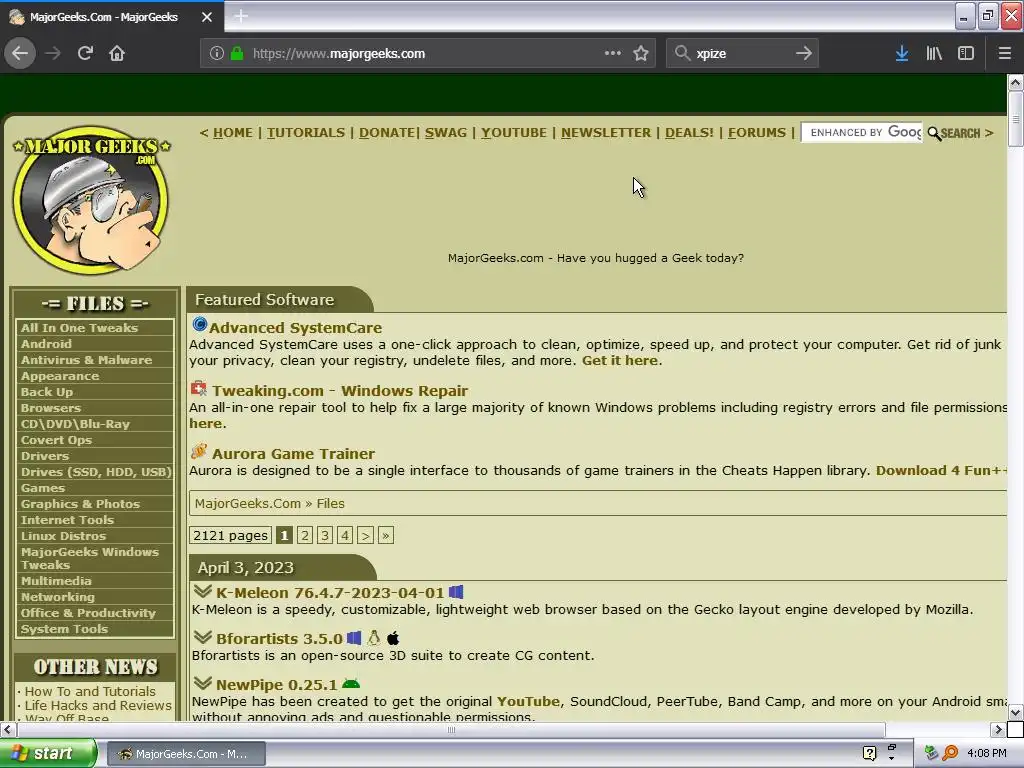Image resolution: width=1024 pixels, height=768 pixels.
Task: Click the Windows flag icon after K-Meleon title
Action: tap(456, 592)
